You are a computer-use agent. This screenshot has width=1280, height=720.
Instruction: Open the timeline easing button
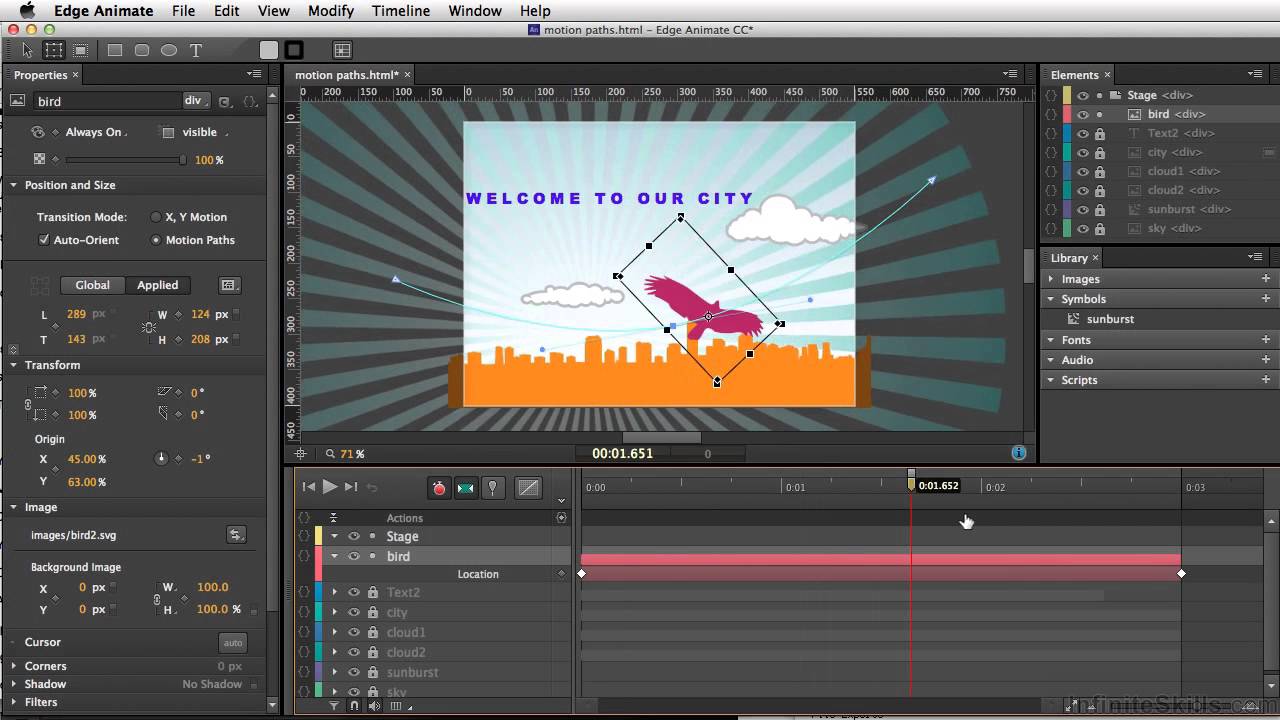(x=528, y=488)
